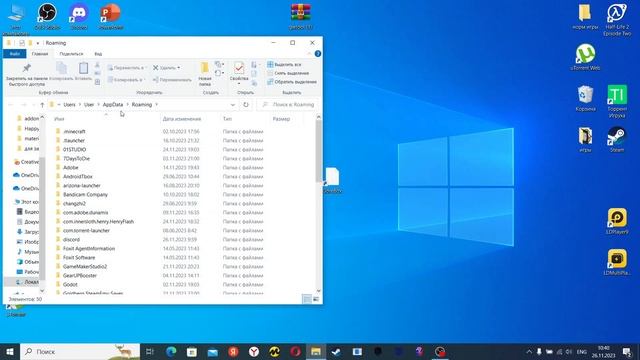Click AppData in the address path
This screenshot has height=360, width=640.
point(113,104)
